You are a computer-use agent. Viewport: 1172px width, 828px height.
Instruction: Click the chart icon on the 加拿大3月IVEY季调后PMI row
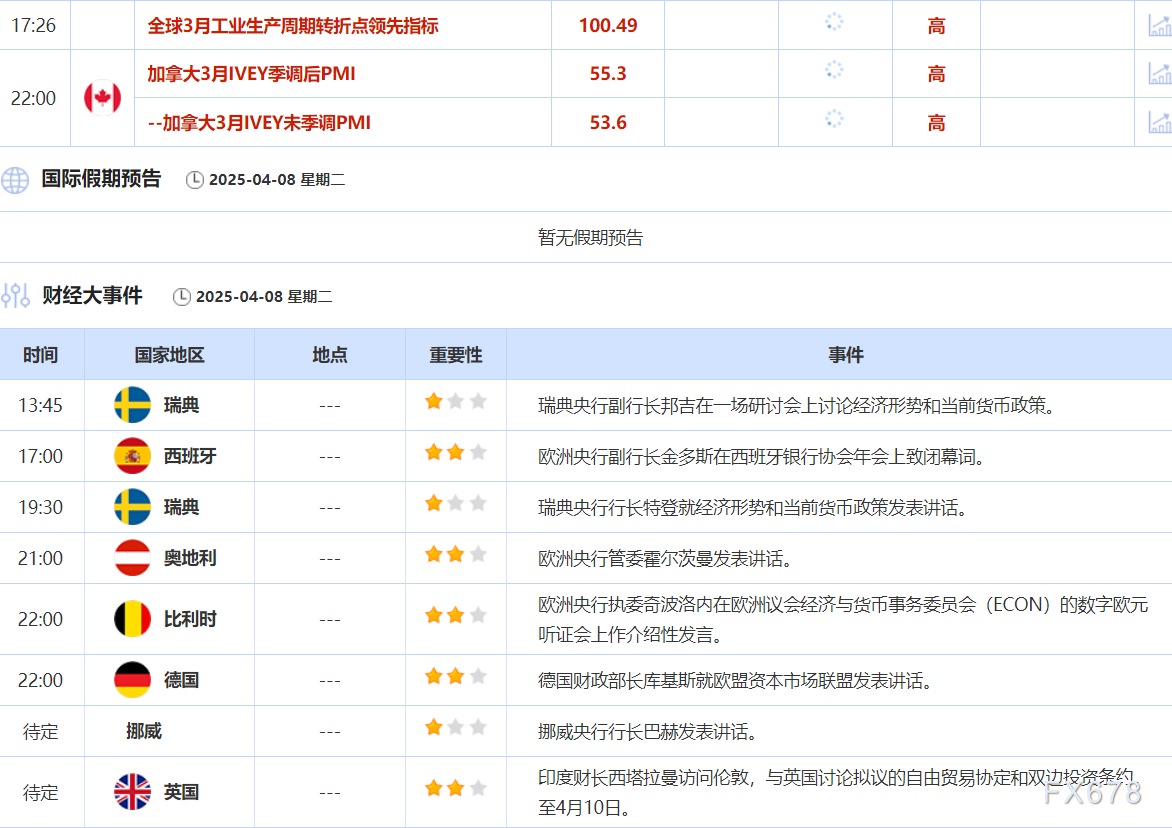tap(1159, 73)
